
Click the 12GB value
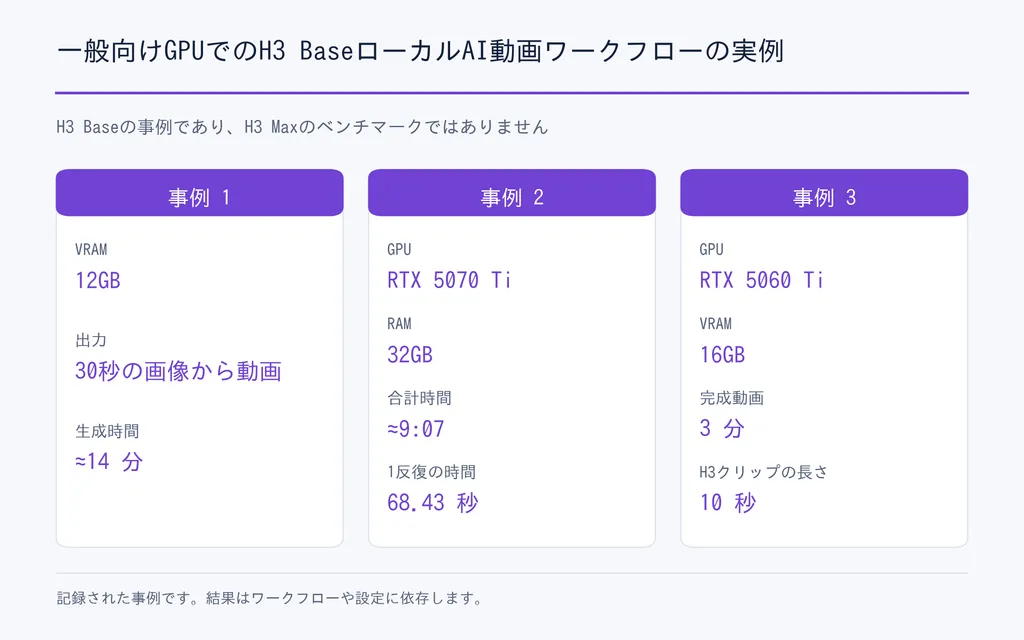click(x=98, y=280)
